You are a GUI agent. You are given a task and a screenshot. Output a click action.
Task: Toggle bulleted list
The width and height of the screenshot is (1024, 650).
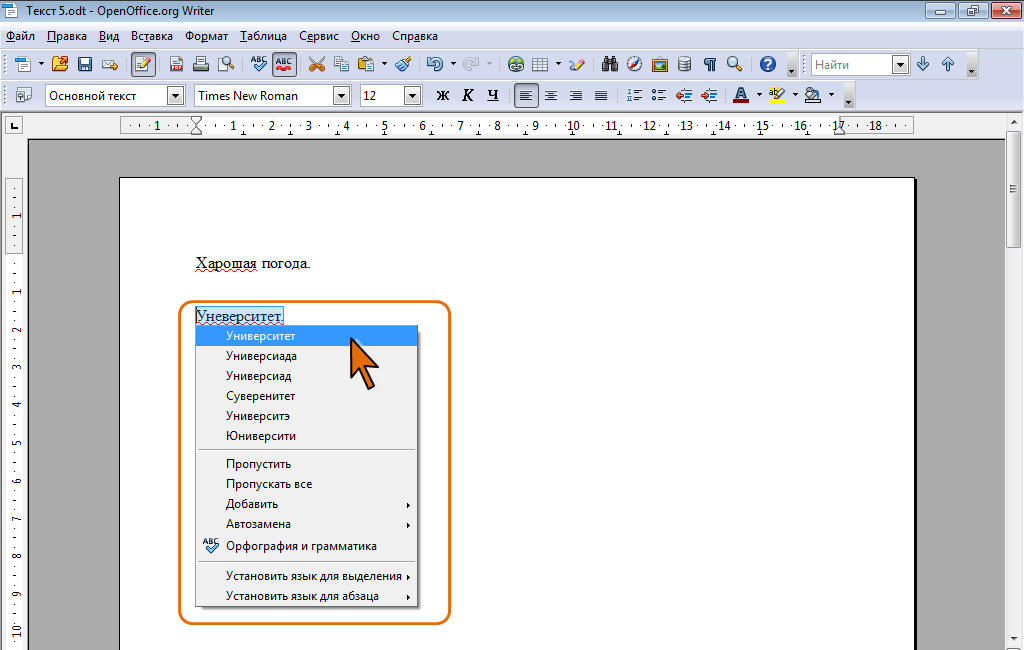pos(659,95)
